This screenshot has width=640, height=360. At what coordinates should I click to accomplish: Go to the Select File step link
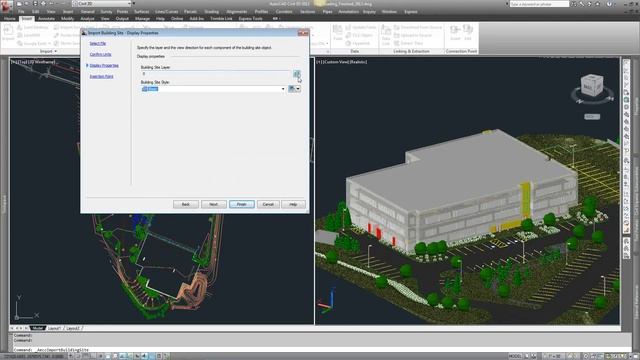point(98,43)
